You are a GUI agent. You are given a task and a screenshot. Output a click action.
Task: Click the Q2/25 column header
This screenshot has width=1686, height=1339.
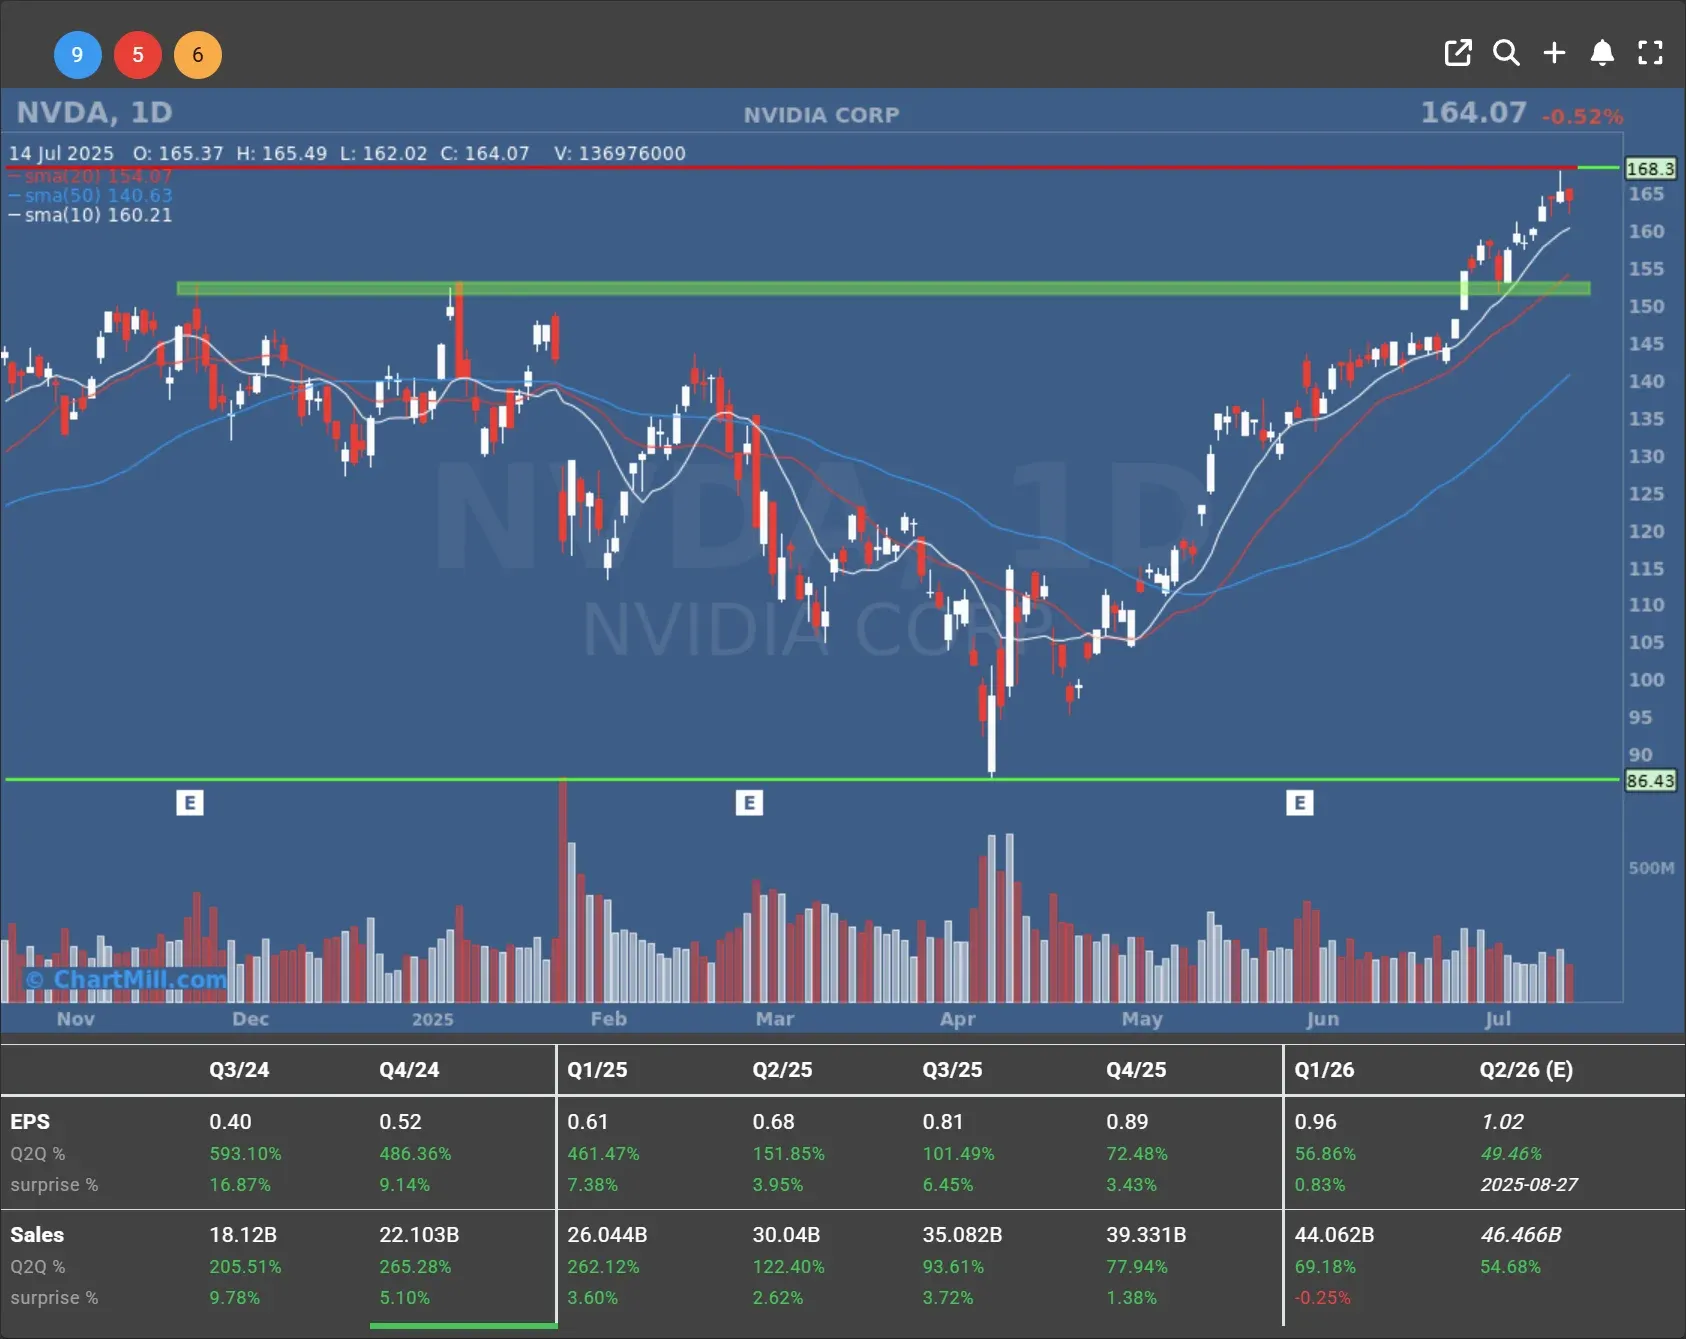[782, 1069]
